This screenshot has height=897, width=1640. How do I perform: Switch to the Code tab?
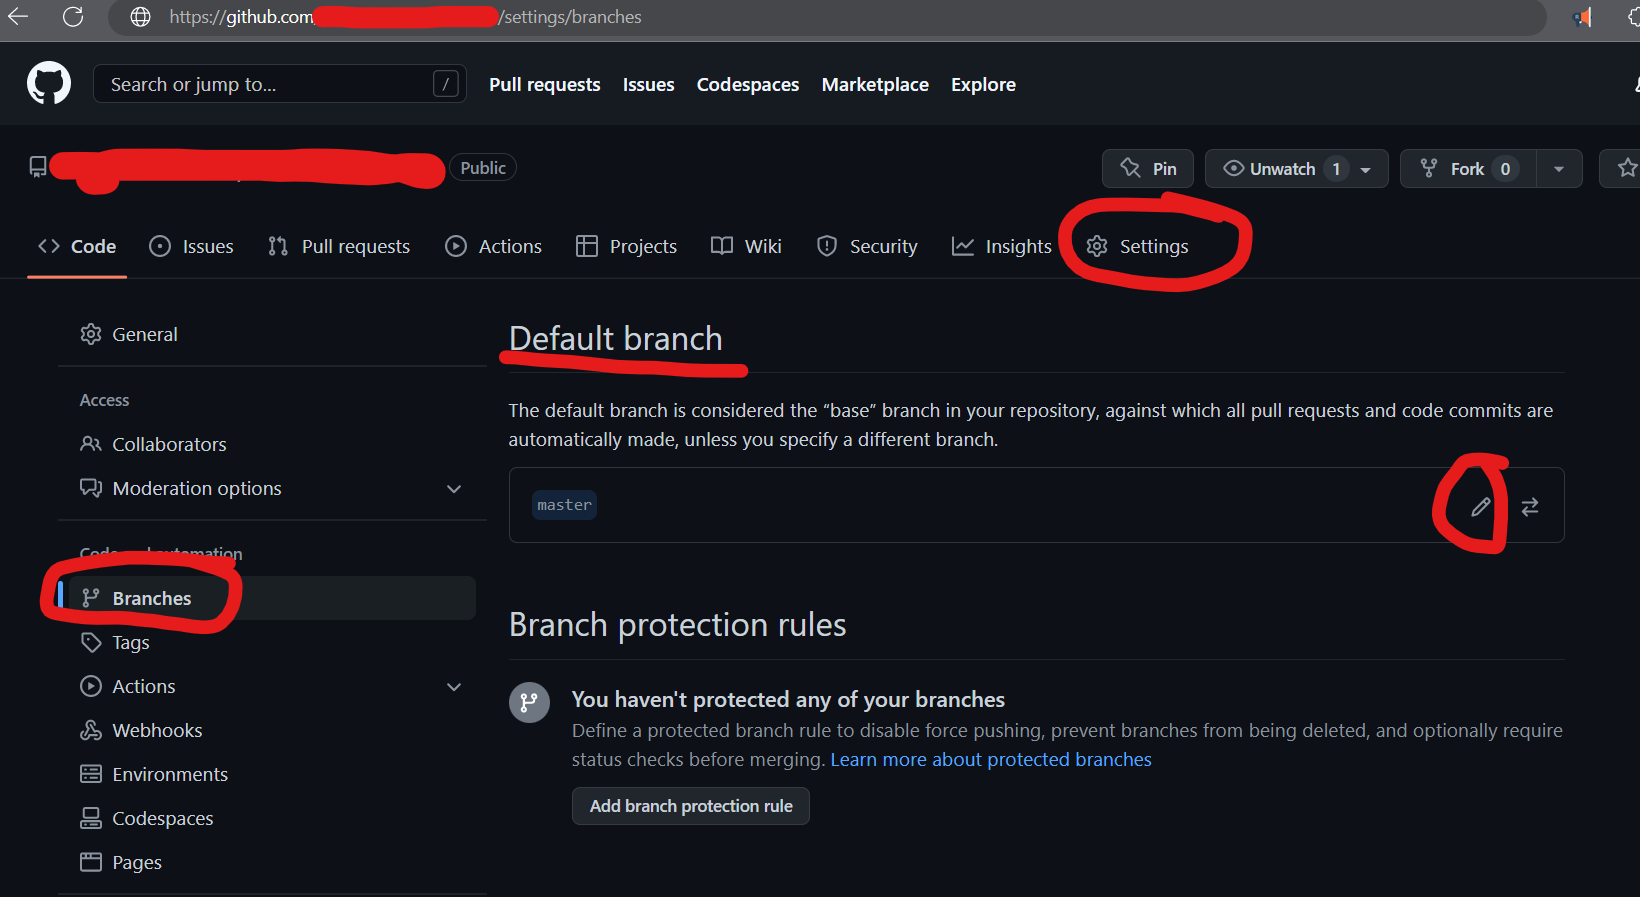coord(77,246)
